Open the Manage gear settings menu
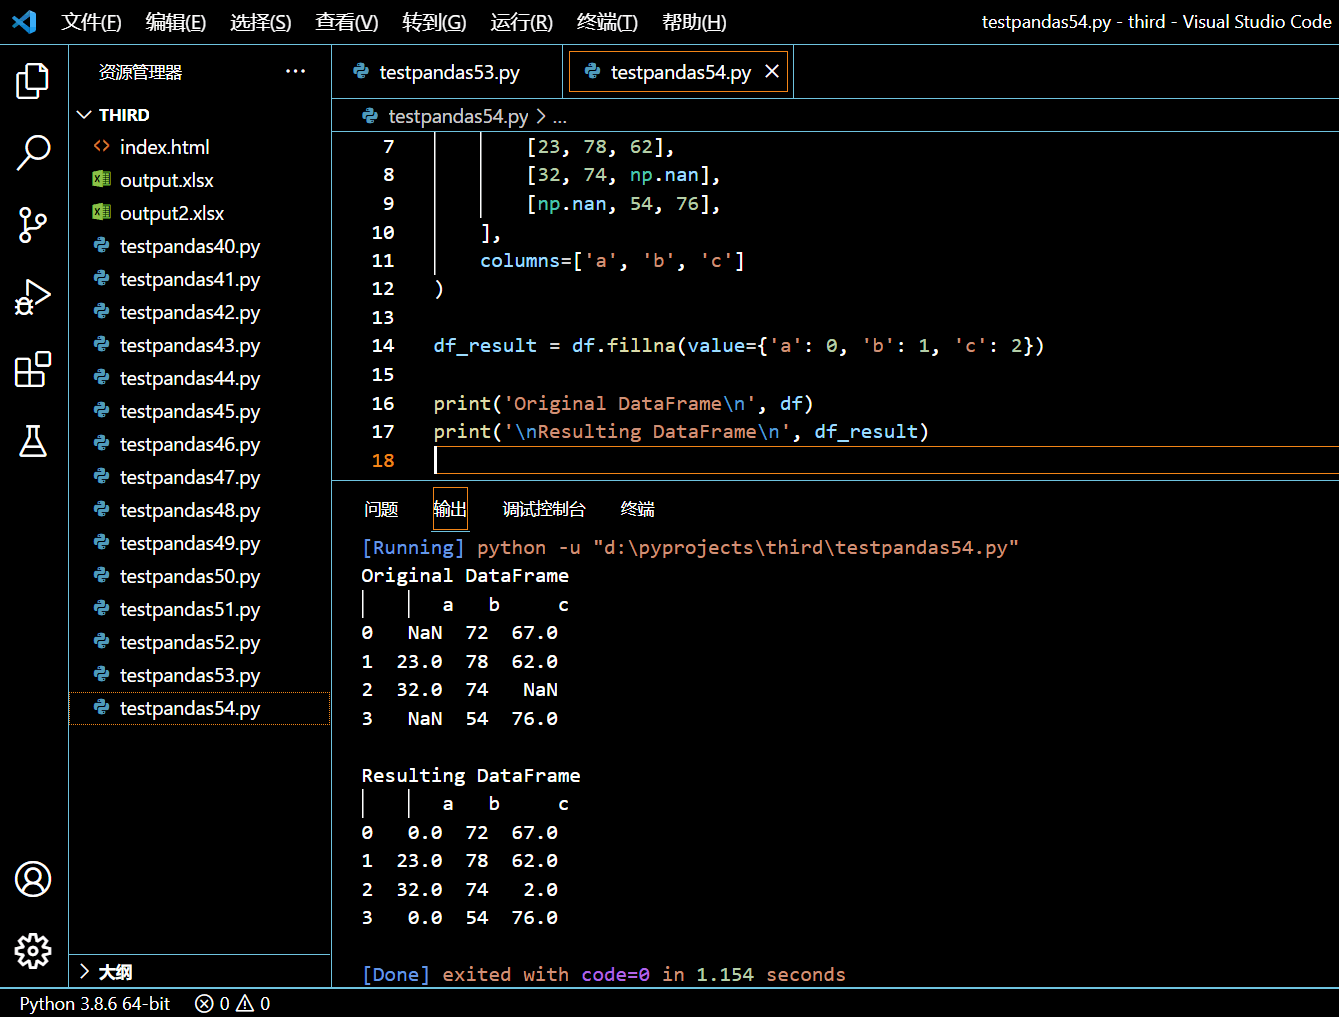The width and height of the screenshot is (1339, 1017). [x=33, y=951]
